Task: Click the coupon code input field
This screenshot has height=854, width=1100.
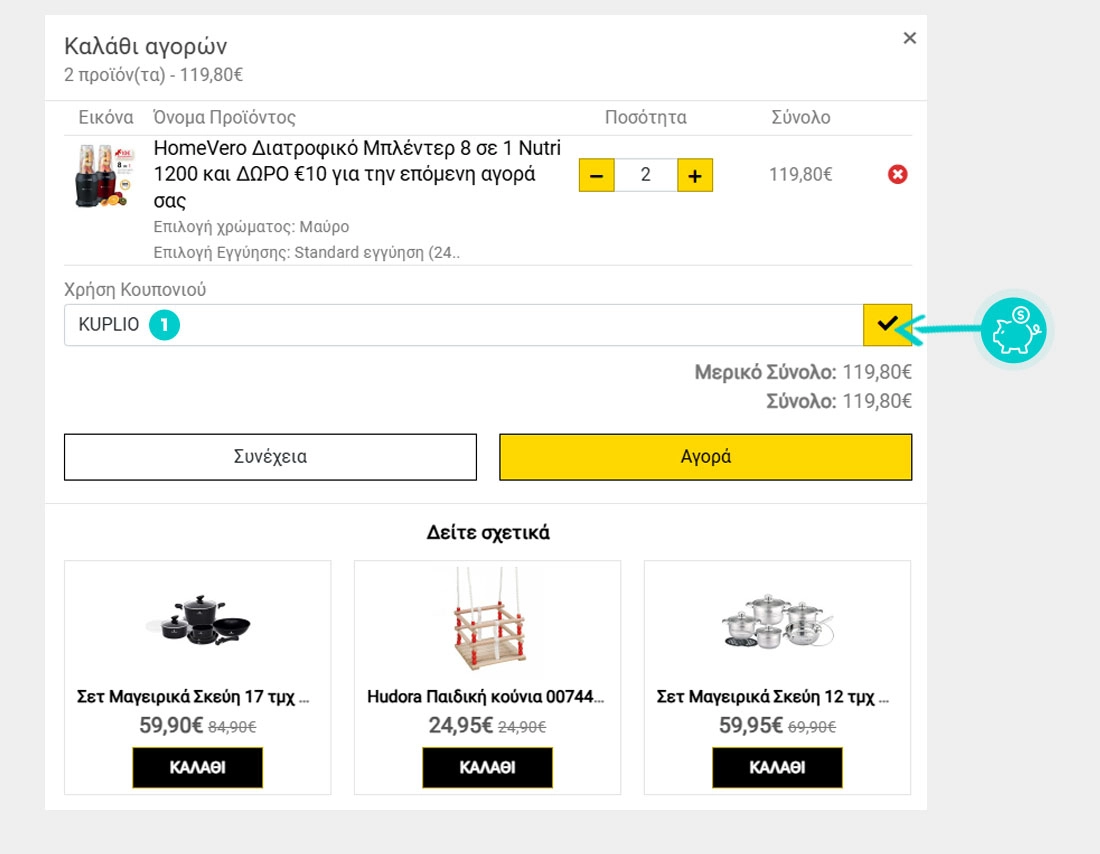Action: coord(500,325)
